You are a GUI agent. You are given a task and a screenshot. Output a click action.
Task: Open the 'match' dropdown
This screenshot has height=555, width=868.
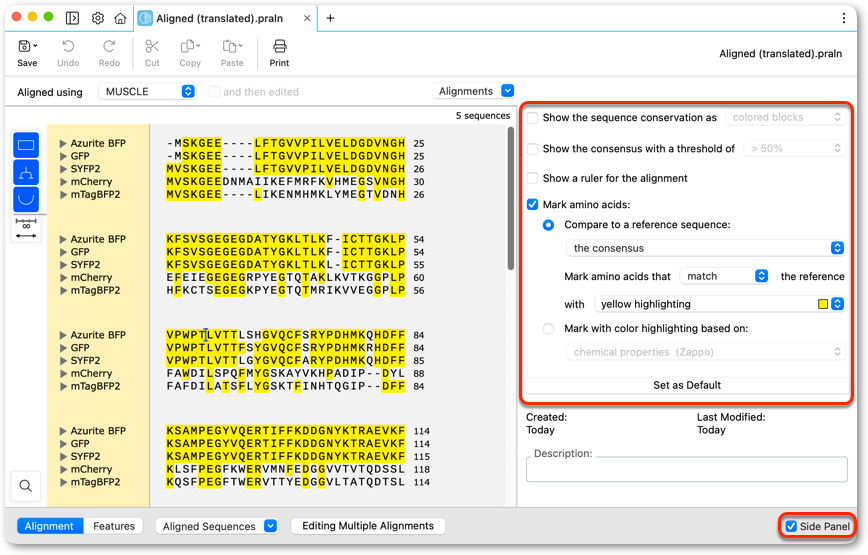click(x=724, y=276)
